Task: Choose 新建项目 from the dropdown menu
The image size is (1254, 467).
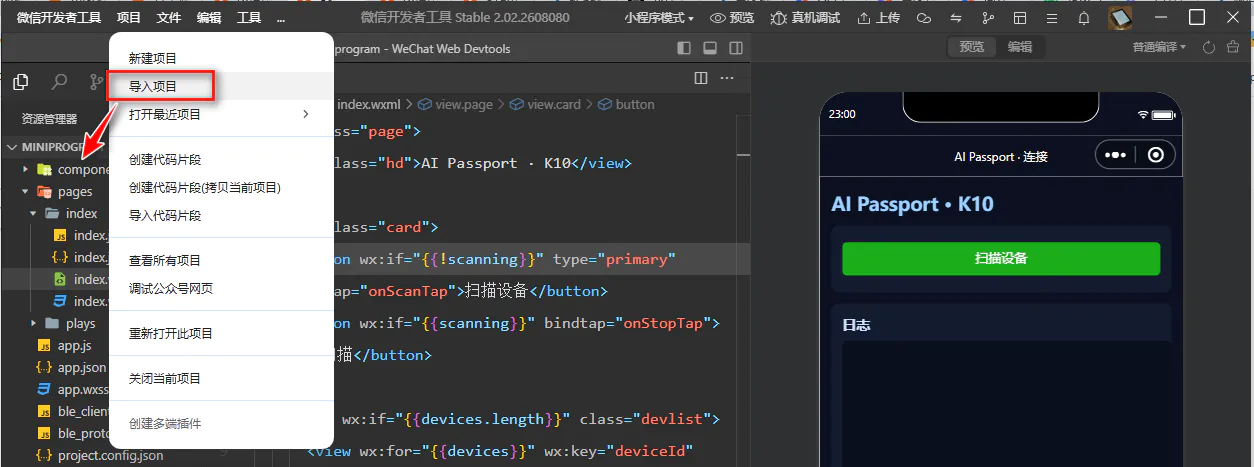Action: coord(220,59)
